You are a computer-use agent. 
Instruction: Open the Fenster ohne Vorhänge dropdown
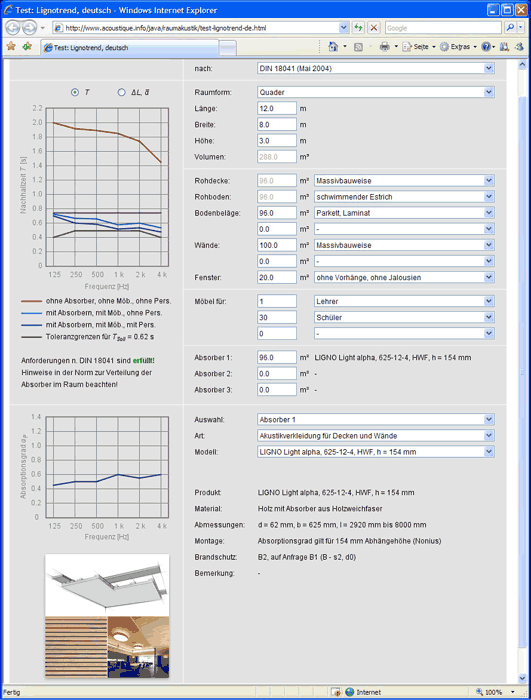[404, 277]
